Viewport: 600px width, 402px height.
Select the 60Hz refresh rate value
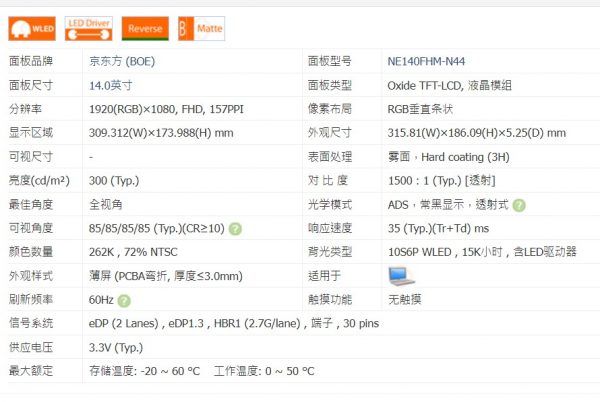tap(101, 300)
